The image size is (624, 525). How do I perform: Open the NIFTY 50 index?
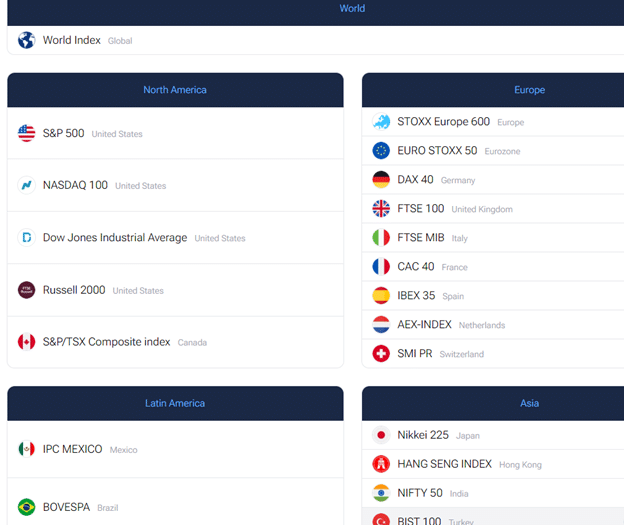(420, 493)
